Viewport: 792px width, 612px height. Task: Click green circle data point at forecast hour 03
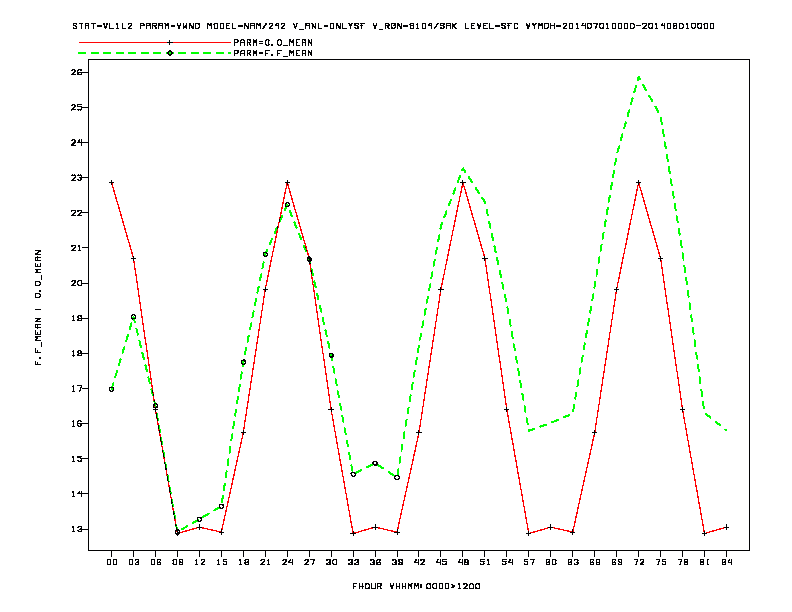click(x=133, y=317)
